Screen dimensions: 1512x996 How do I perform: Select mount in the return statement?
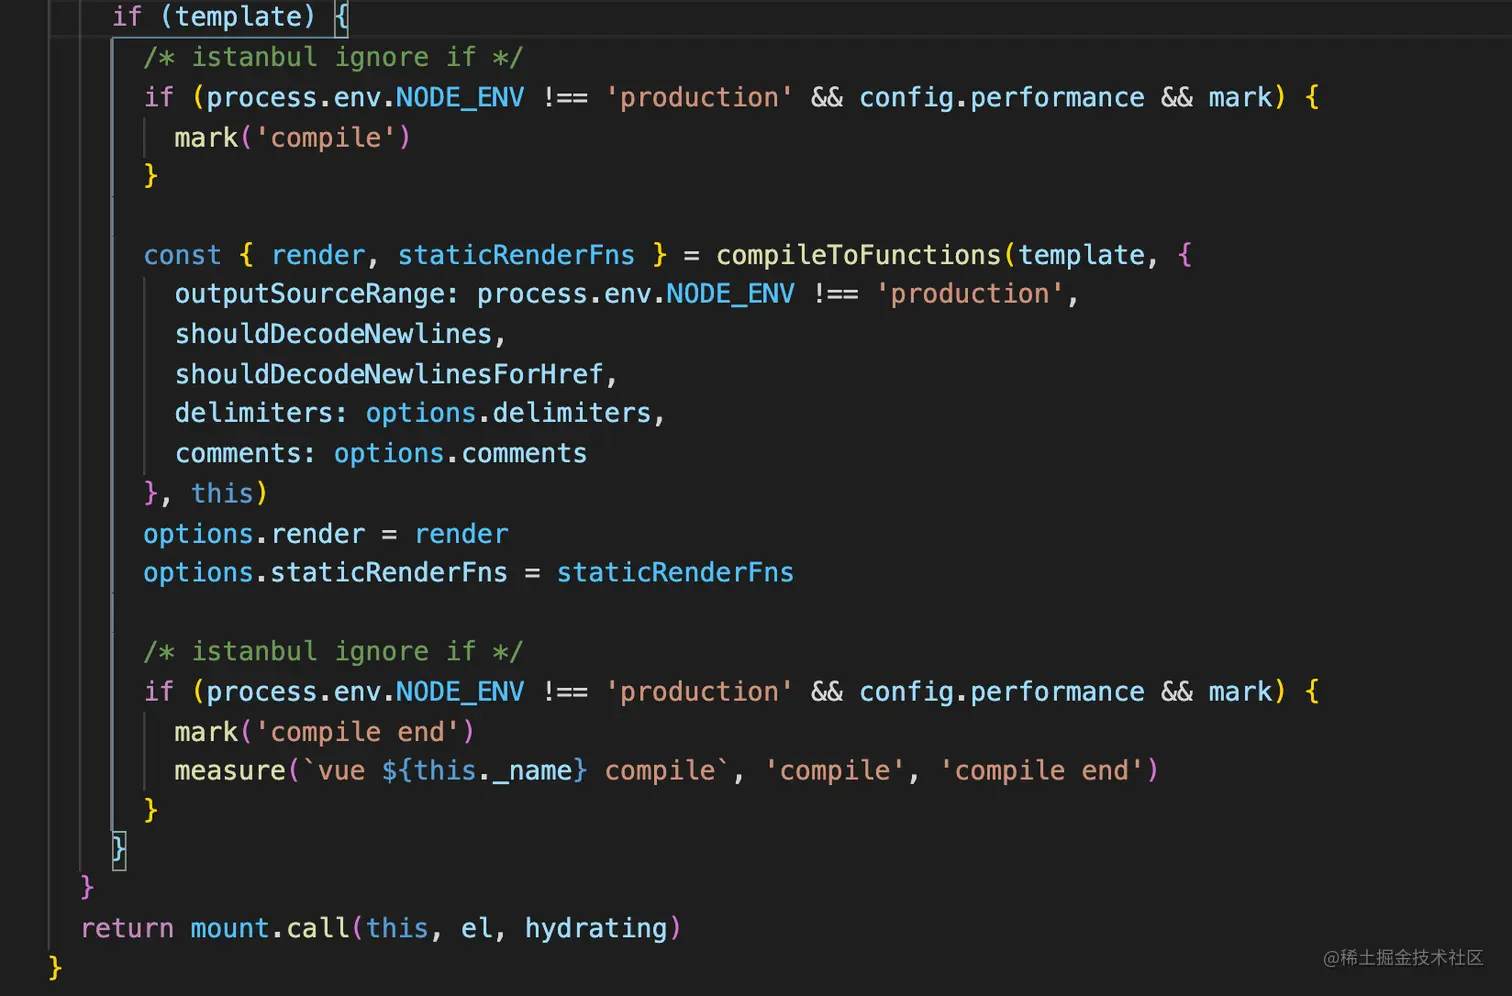(x=230, y=929)
